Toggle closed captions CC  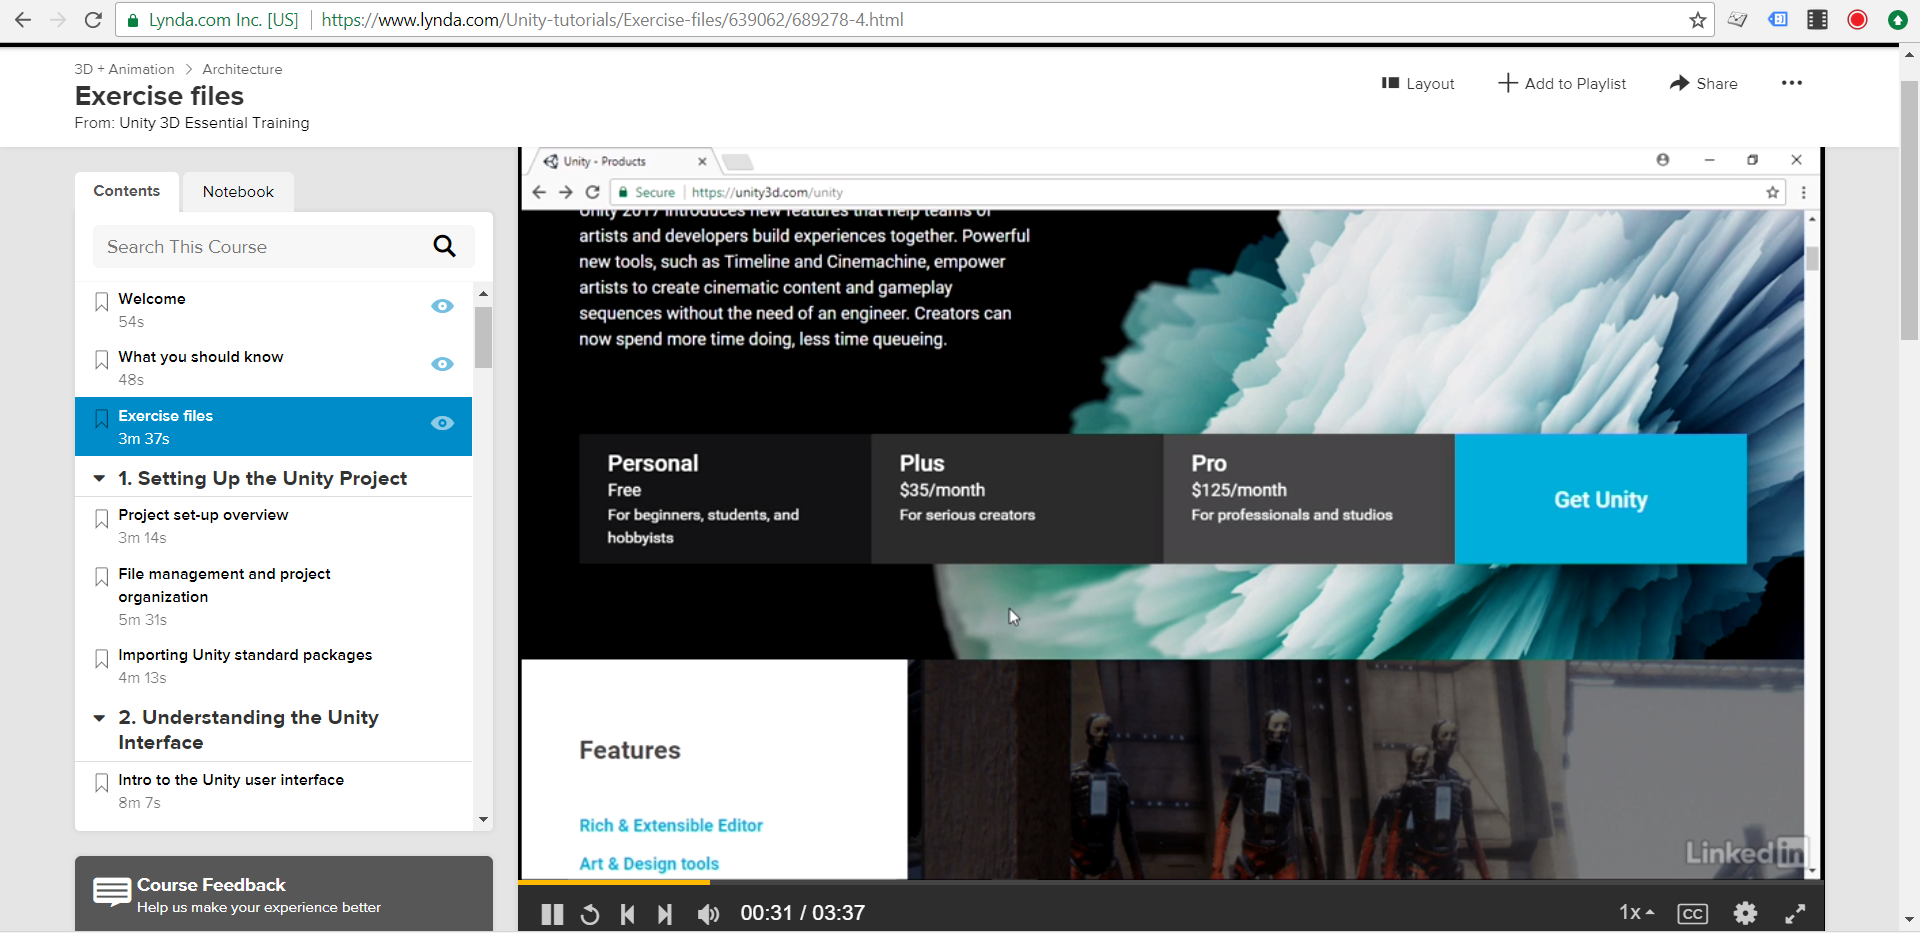(x=1693, y=914)
